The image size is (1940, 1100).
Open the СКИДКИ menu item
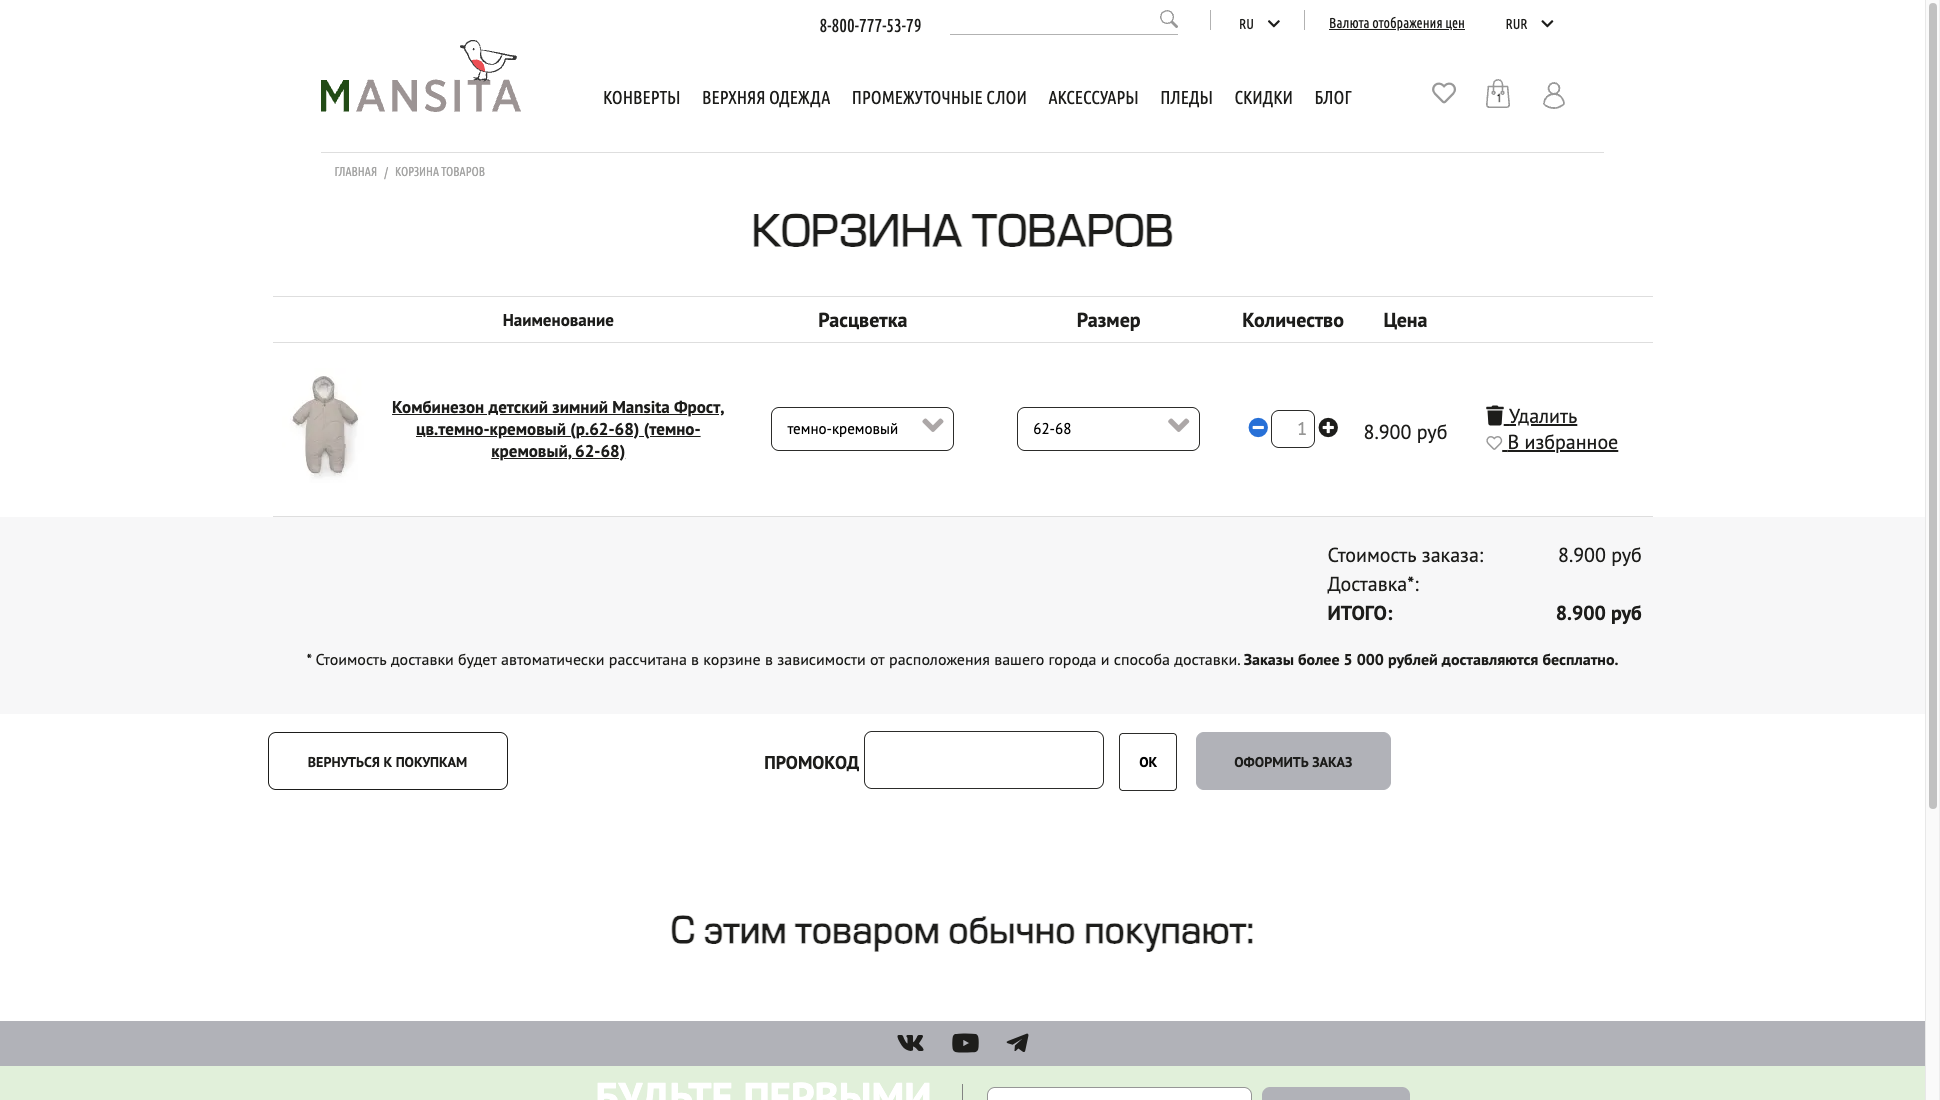pos(1263,98)
